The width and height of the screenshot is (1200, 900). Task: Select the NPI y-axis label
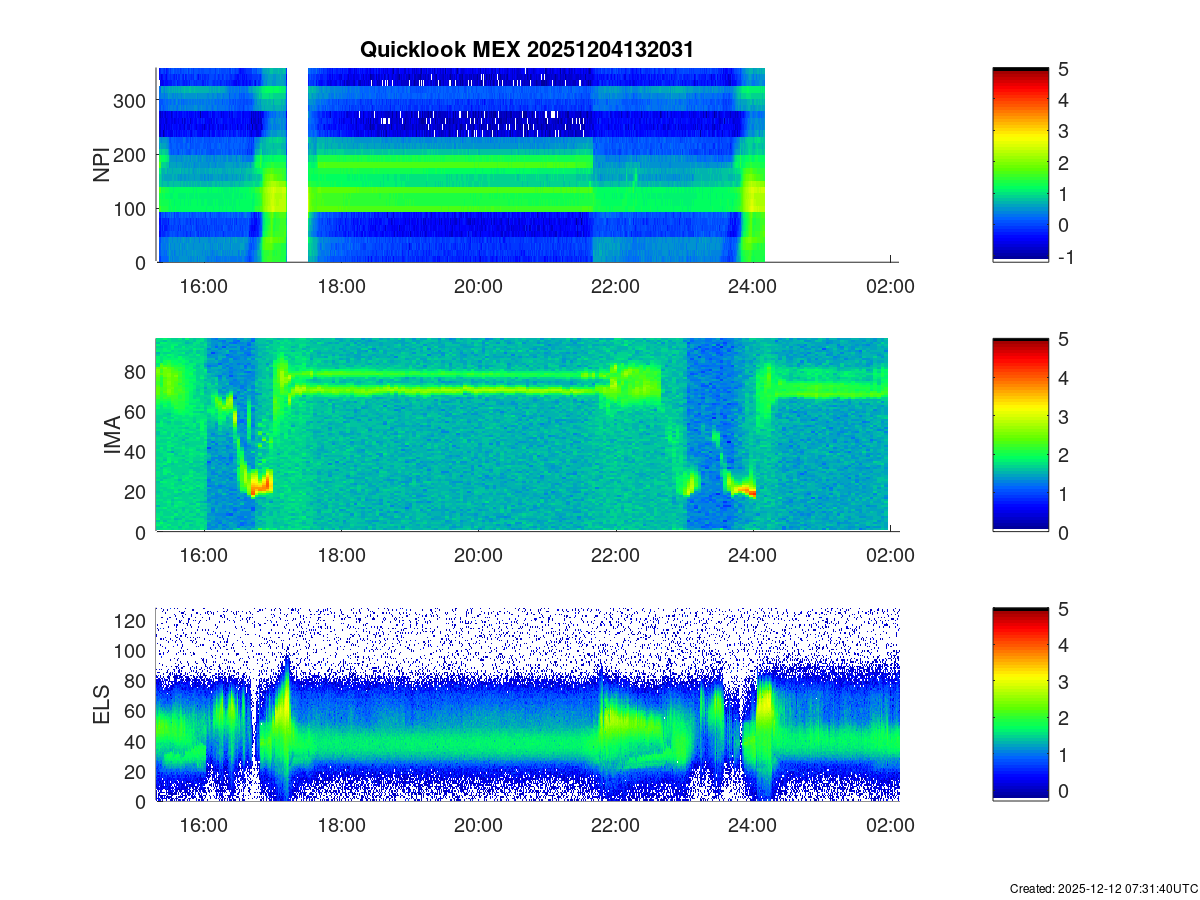point(102,165)
